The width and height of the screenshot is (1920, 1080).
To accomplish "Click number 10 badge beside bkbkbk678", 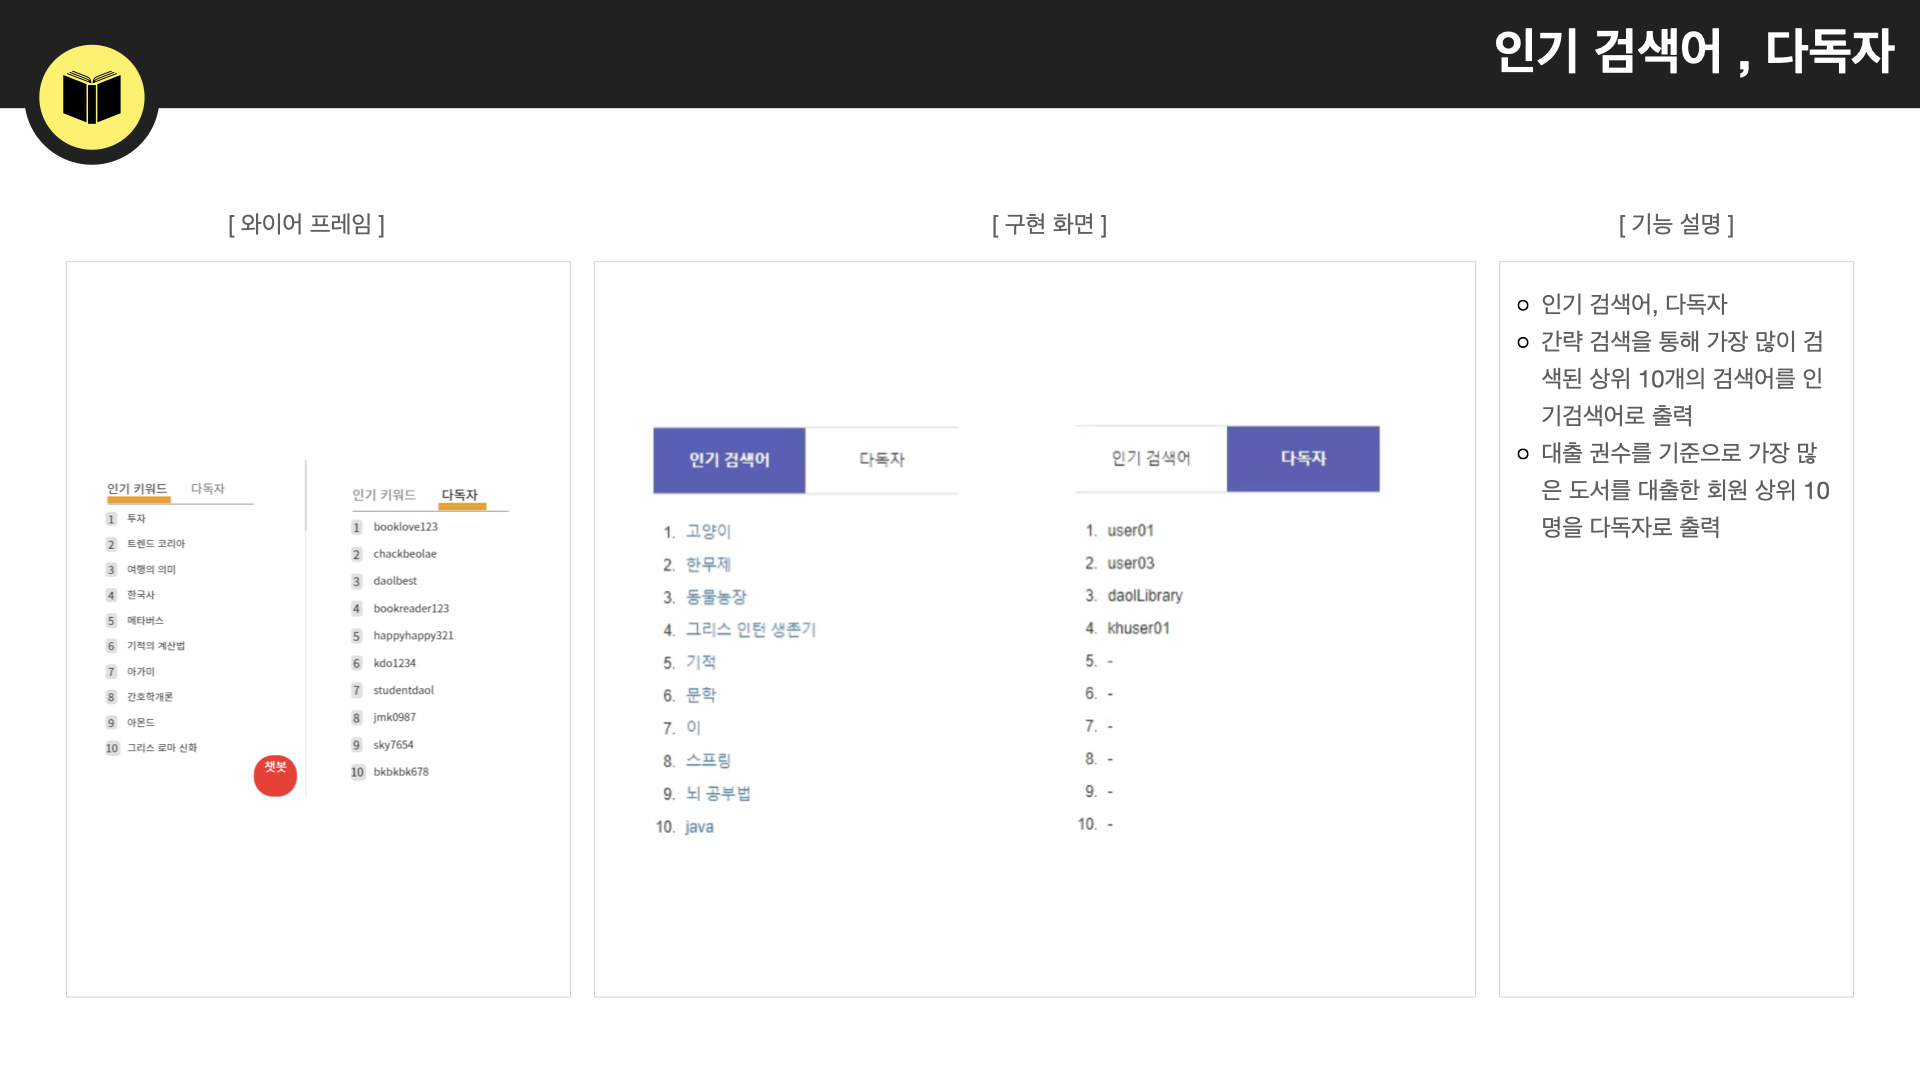I will (x=357, y=772).
